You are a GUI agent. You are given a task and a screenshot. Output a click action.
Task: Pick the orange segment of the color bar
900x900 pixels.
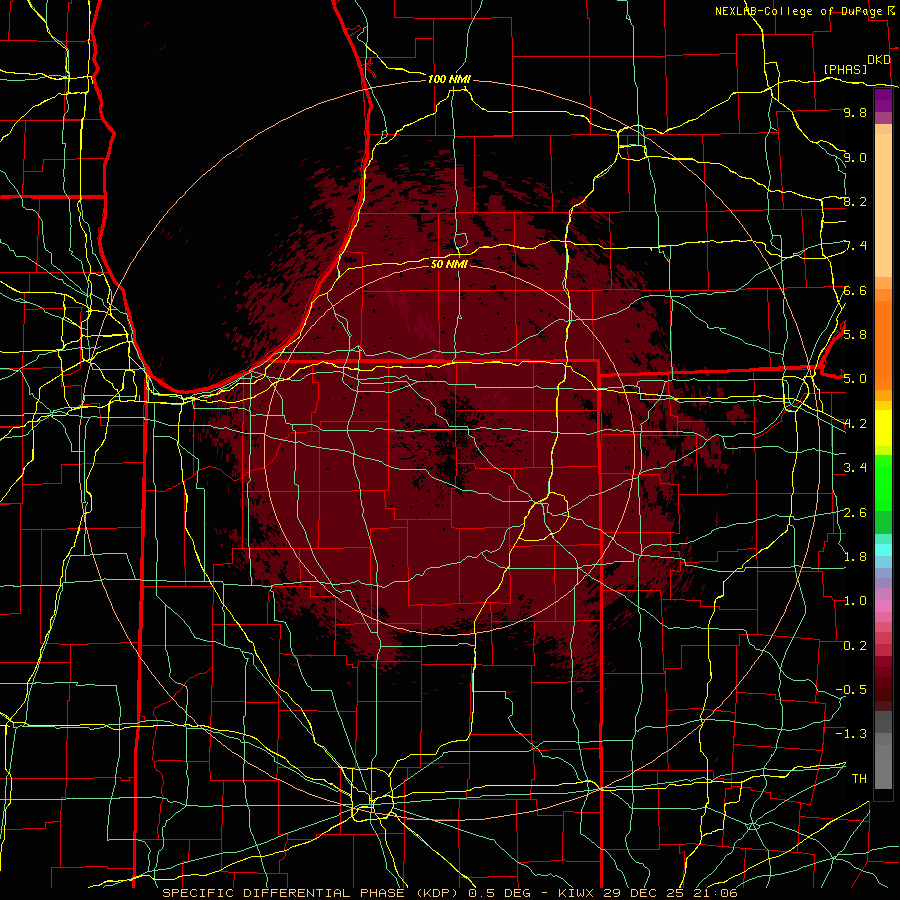pos(883,344)
